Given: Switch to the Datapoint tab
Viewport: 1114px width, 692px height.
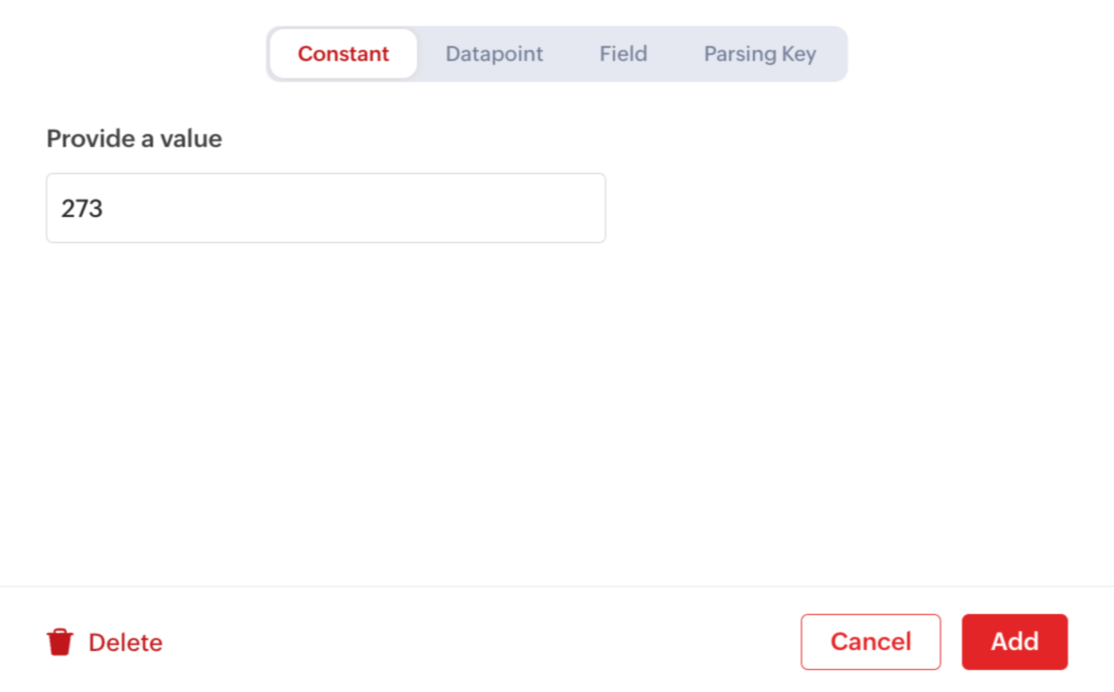Looking at the screenshot, I should point(494,54).
